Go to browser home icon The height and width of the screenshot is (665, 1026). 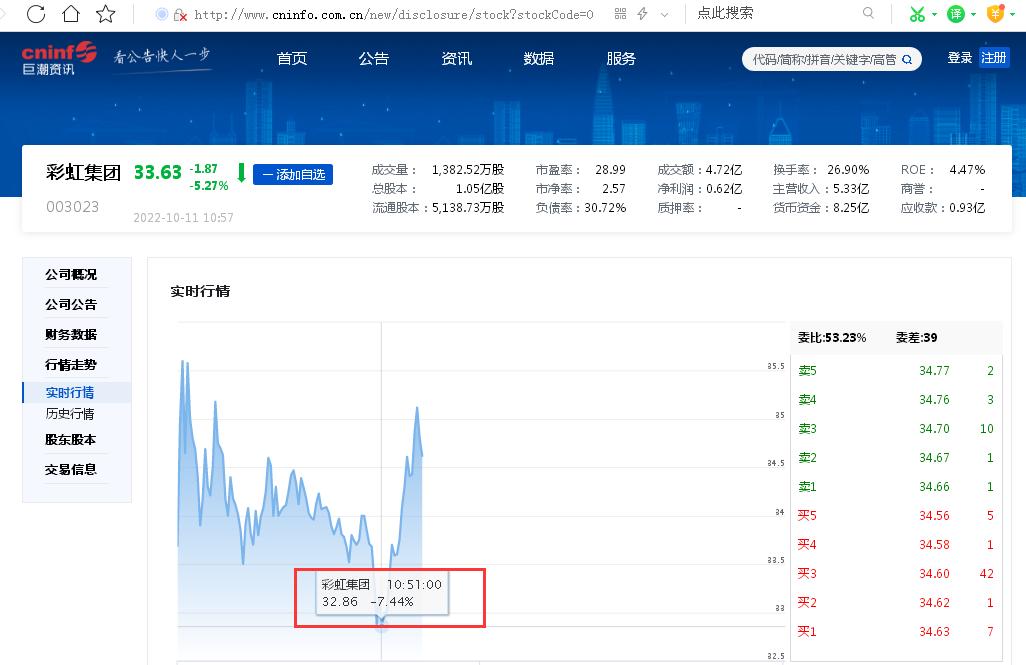coord(71,14)
